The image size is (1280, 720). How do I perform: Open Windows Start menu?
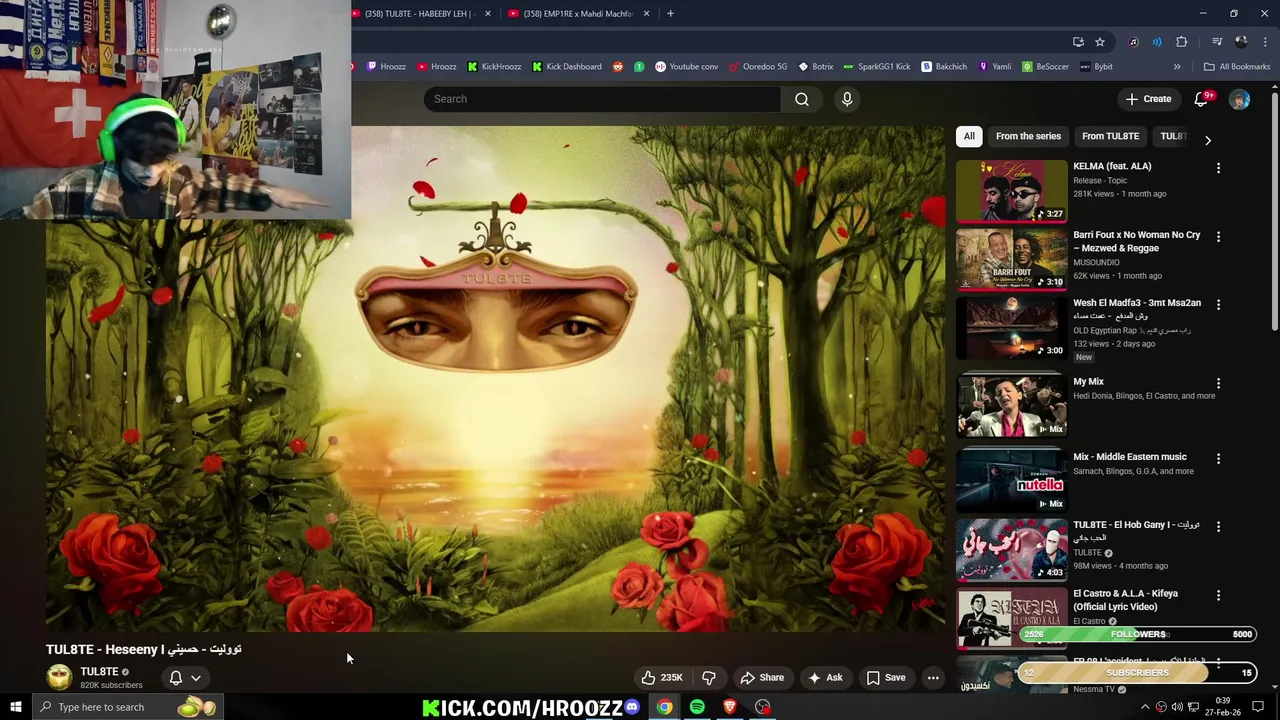tap(16, 707)
